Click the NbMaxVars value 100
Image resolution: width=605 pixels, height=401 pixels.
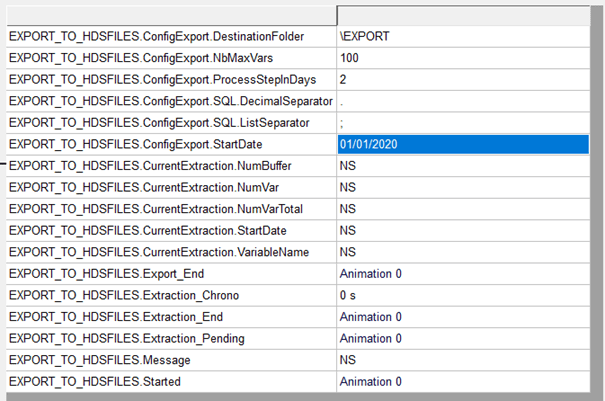(x=349, y=58)
